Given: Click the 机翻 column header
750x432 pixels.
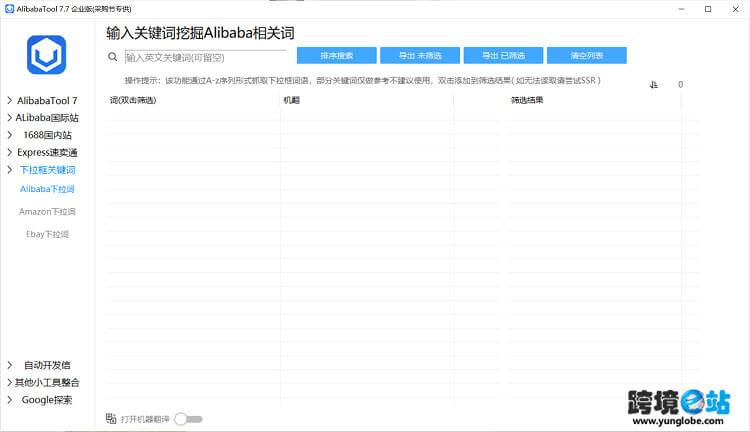Looking at the screenshot, I should coord(291,100).
